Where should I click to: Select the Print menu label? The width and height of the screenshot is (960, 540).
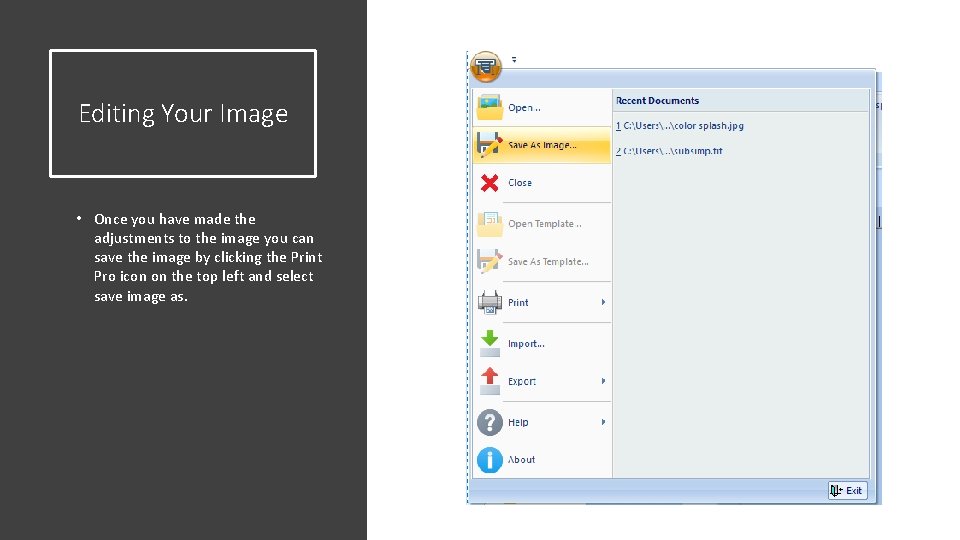[518, 302]
